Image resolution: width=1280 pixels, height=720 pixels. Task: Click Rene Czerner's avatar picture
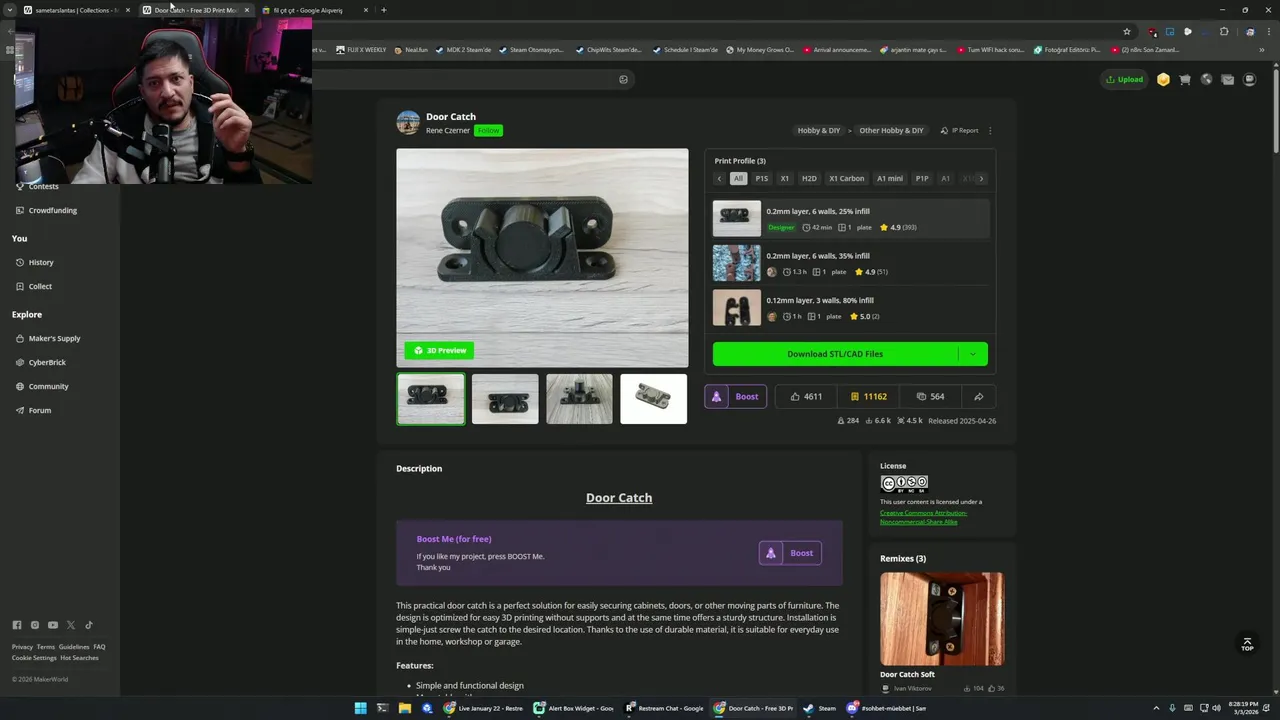click(408, 123)
